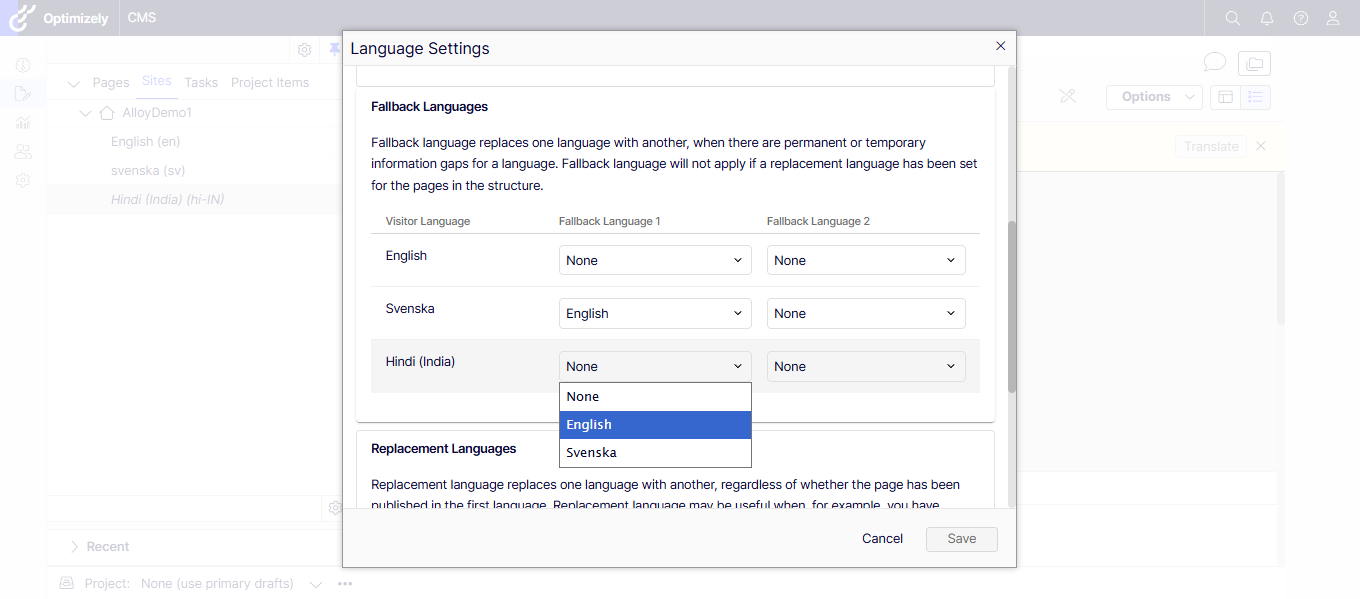This screenshot has width=1360, height=599.
Task: Open the reports chart icon in sidebar
Action: (x=22, y=122)
